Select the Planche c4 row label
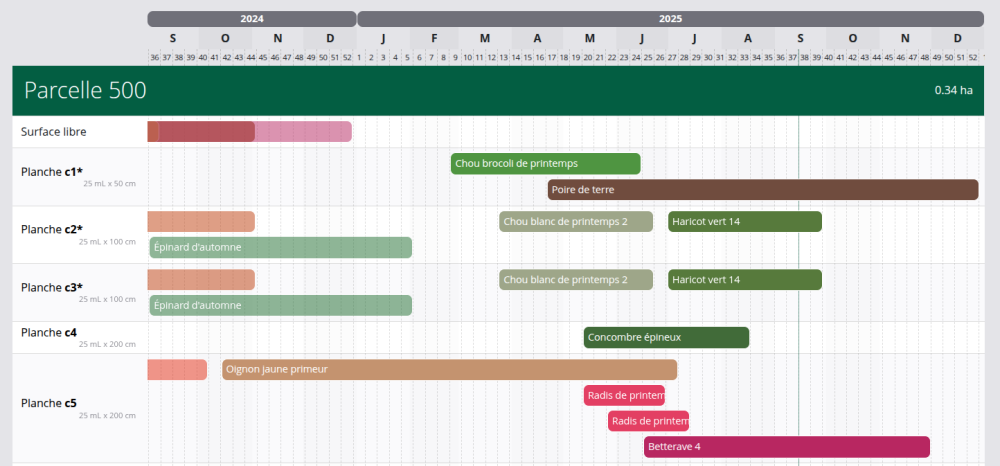The image size is (1000, 466). pos(49,333)
